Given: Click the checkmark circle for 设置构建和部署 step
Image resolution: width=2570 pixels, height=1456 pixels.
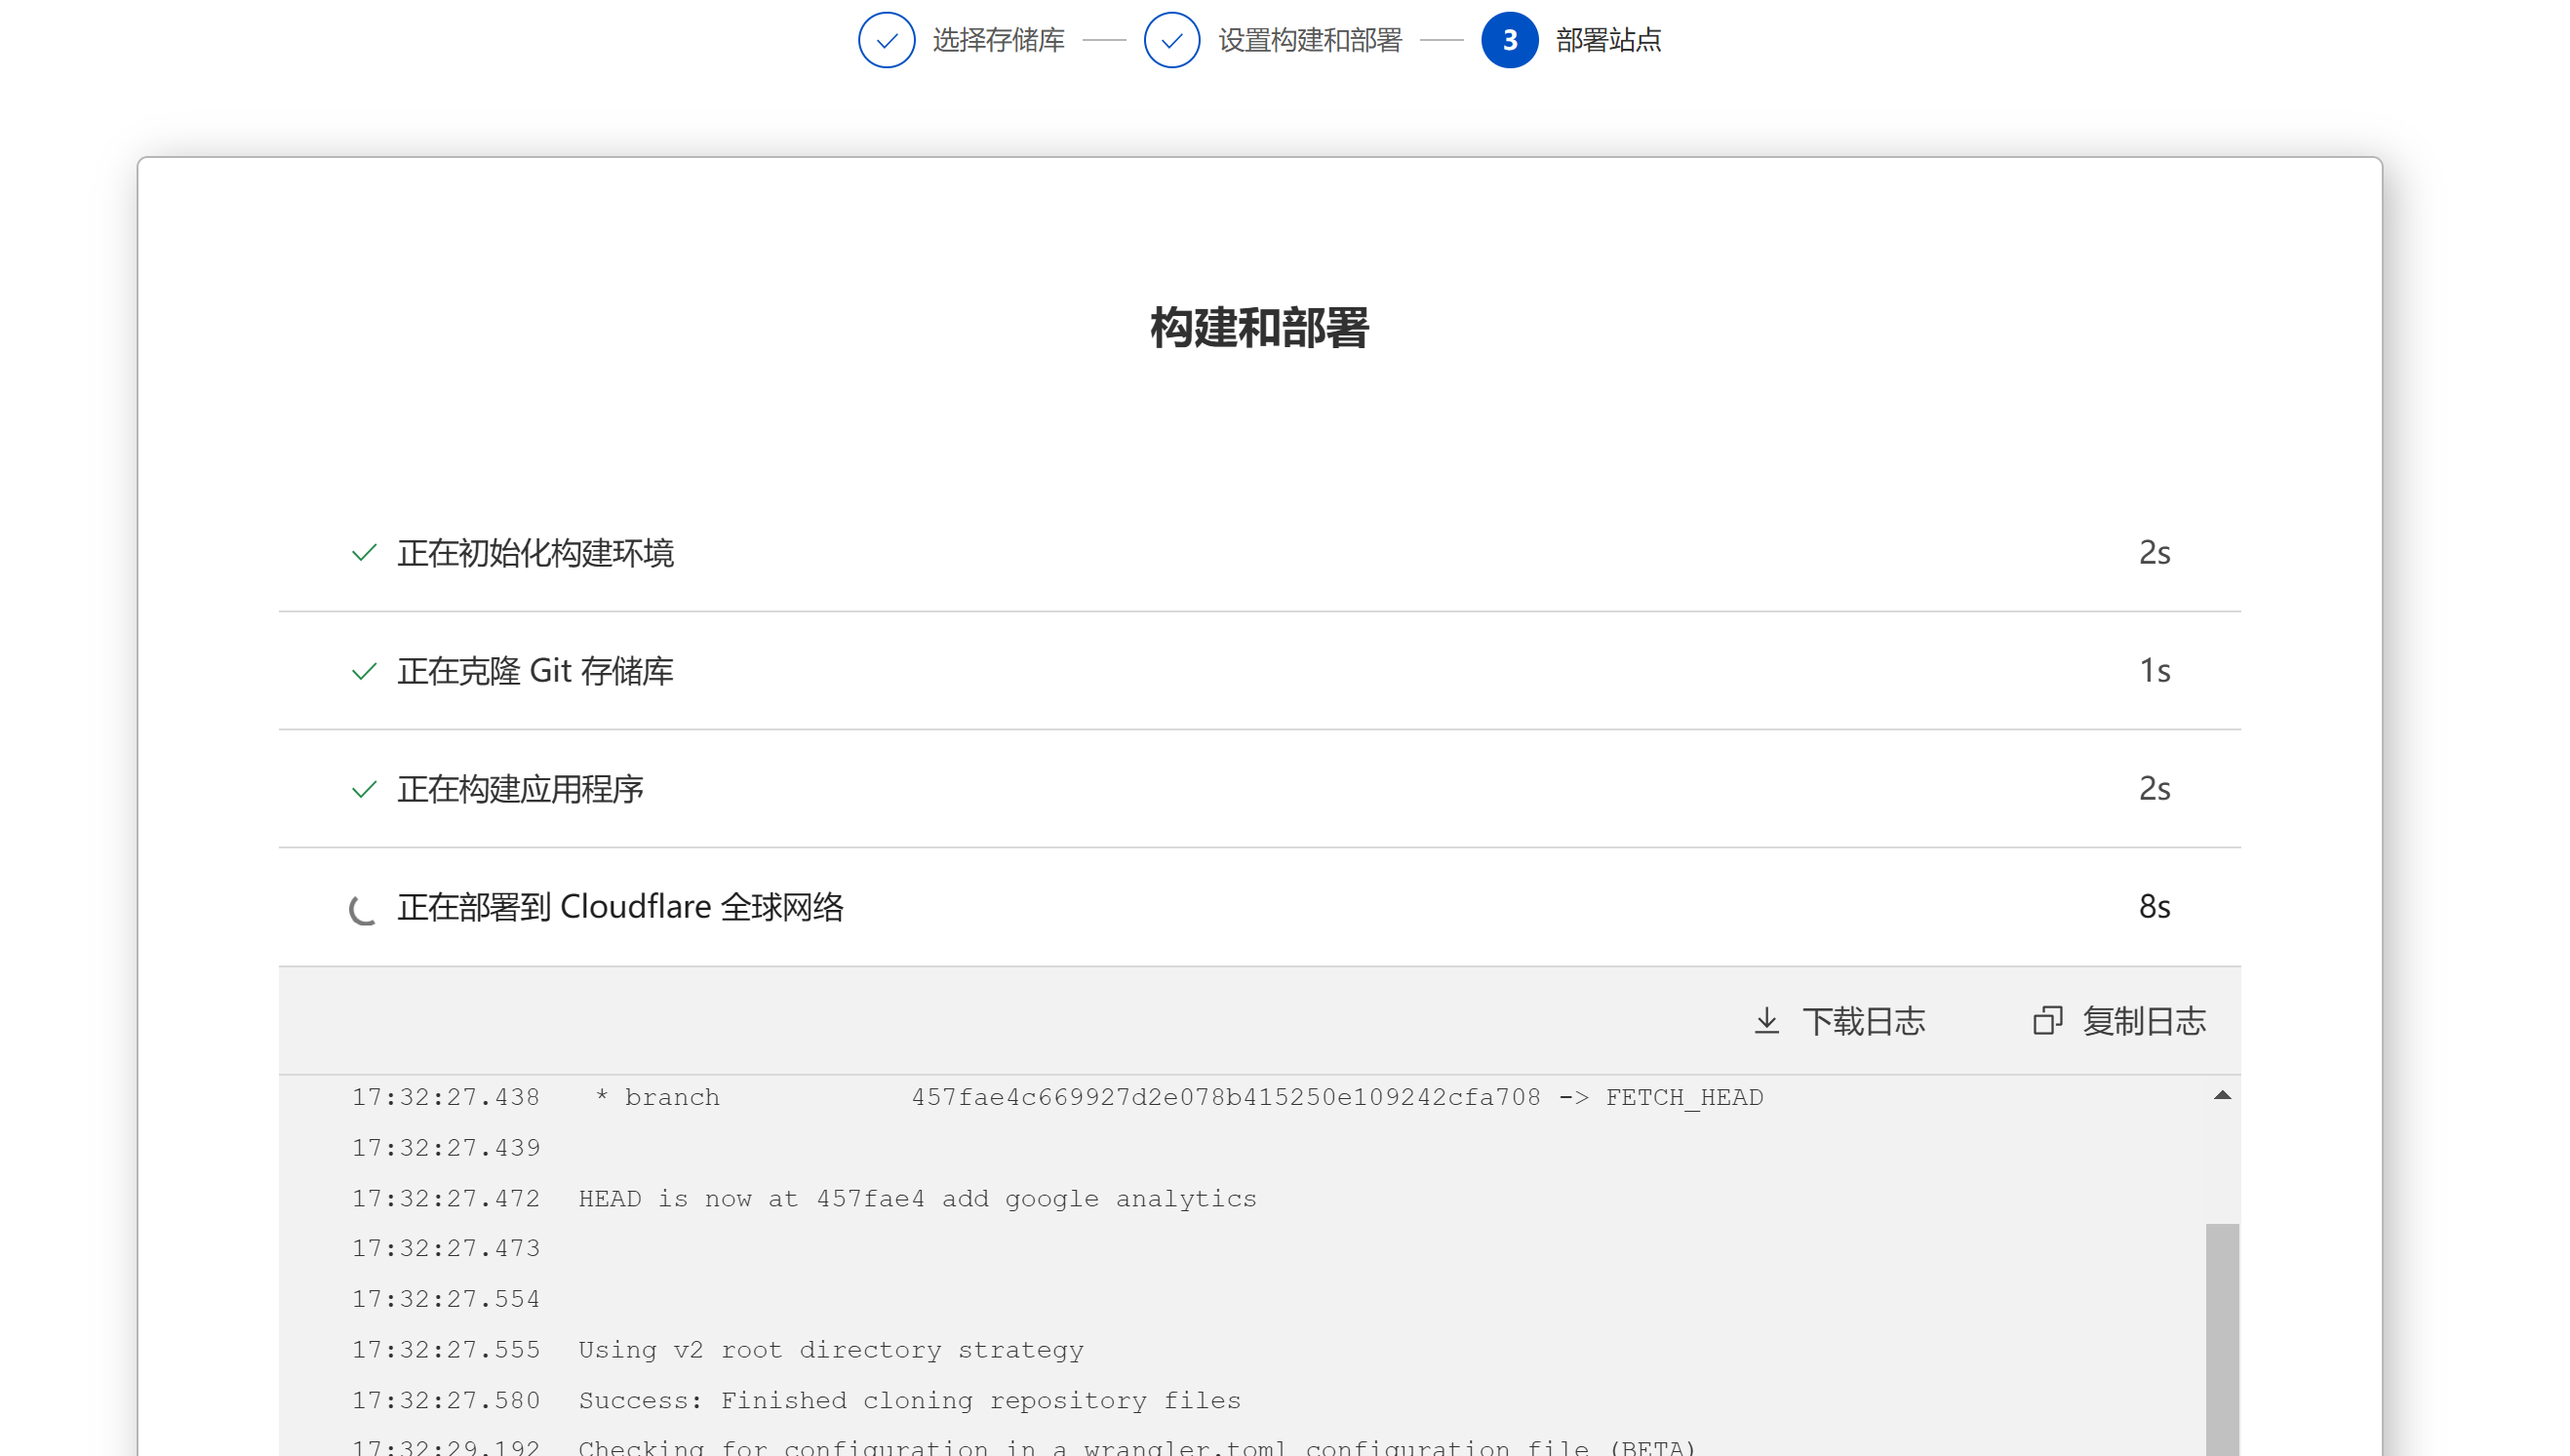Looking at the screenshot, I should click(1171, 40).
